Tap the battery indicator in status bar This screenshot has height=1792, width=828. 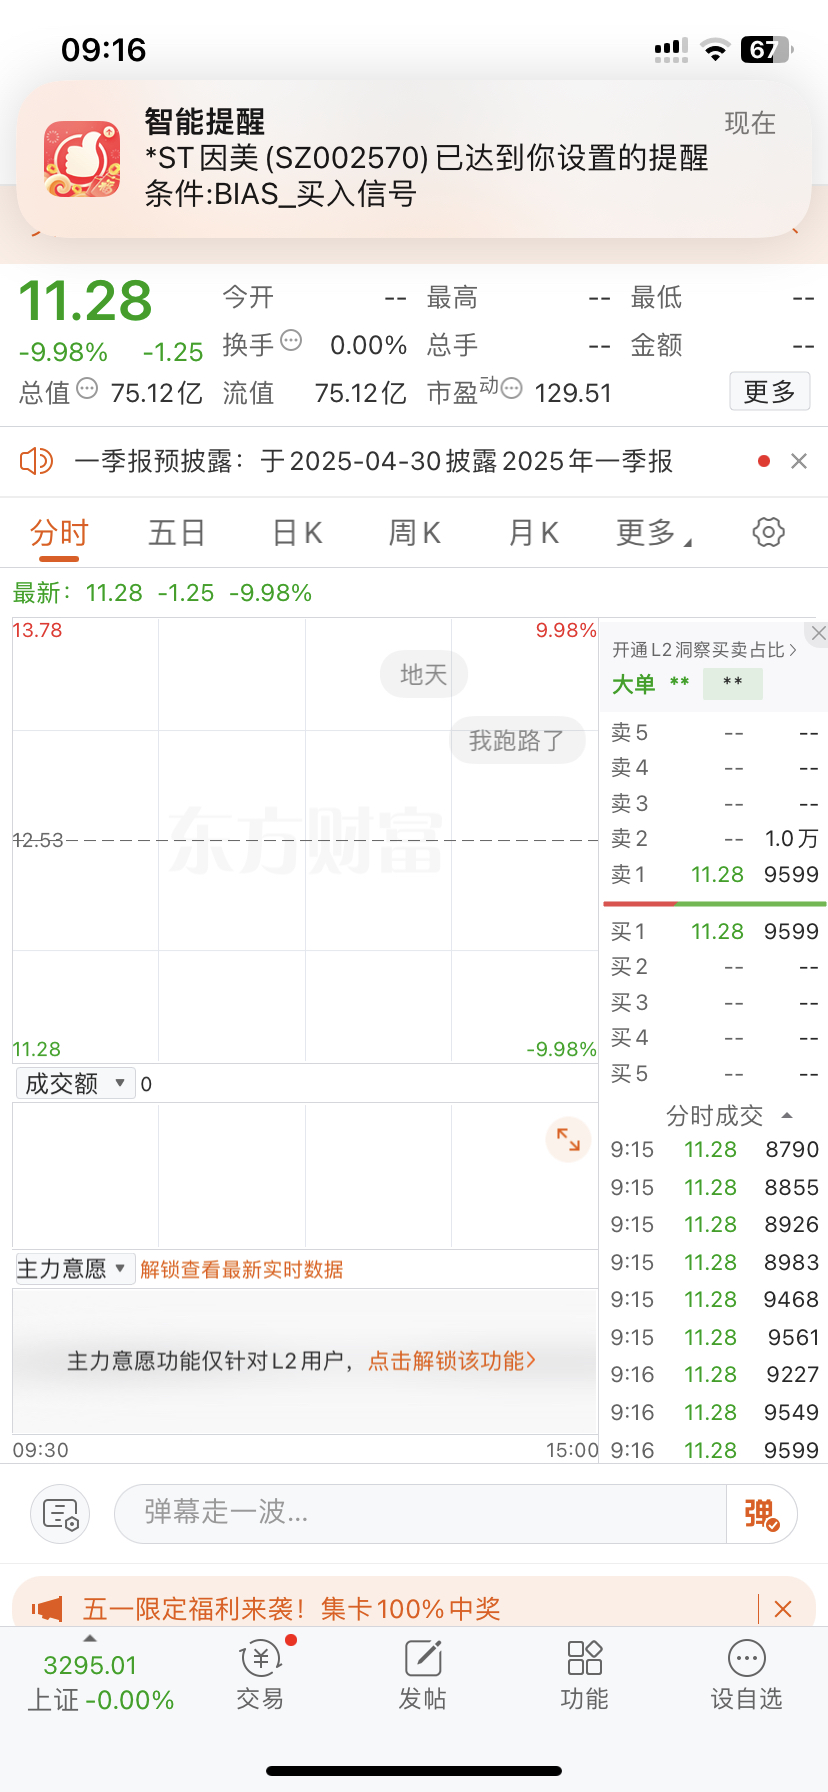point(767,49)
